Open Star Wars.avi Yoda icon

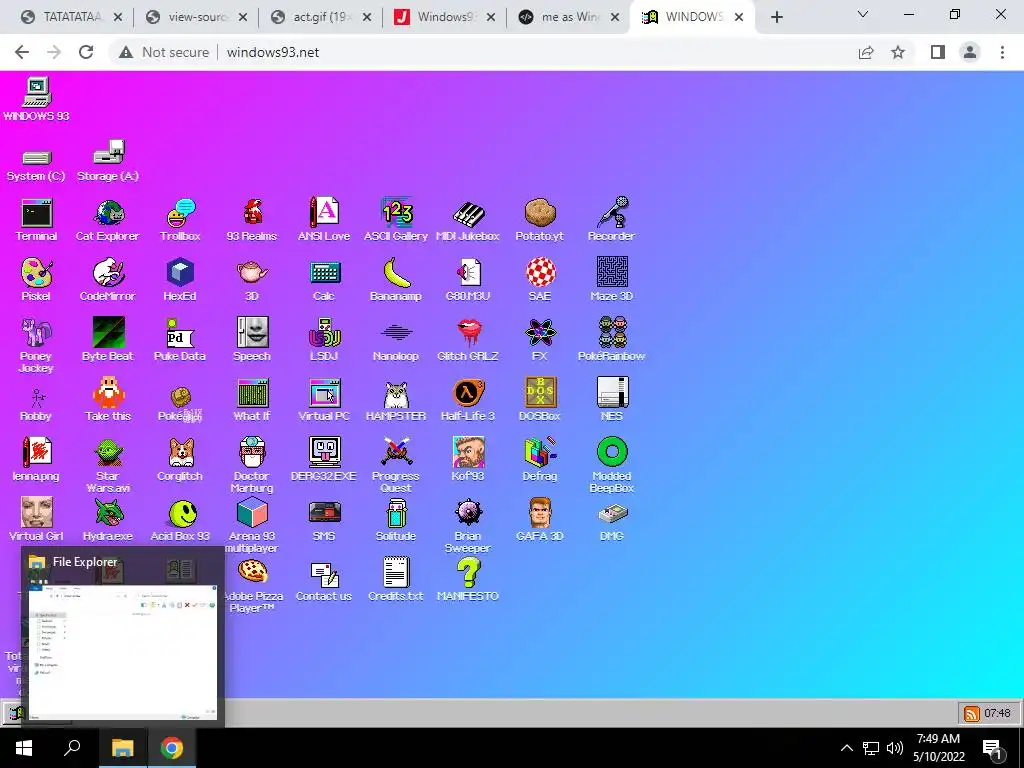pos(108,465)
